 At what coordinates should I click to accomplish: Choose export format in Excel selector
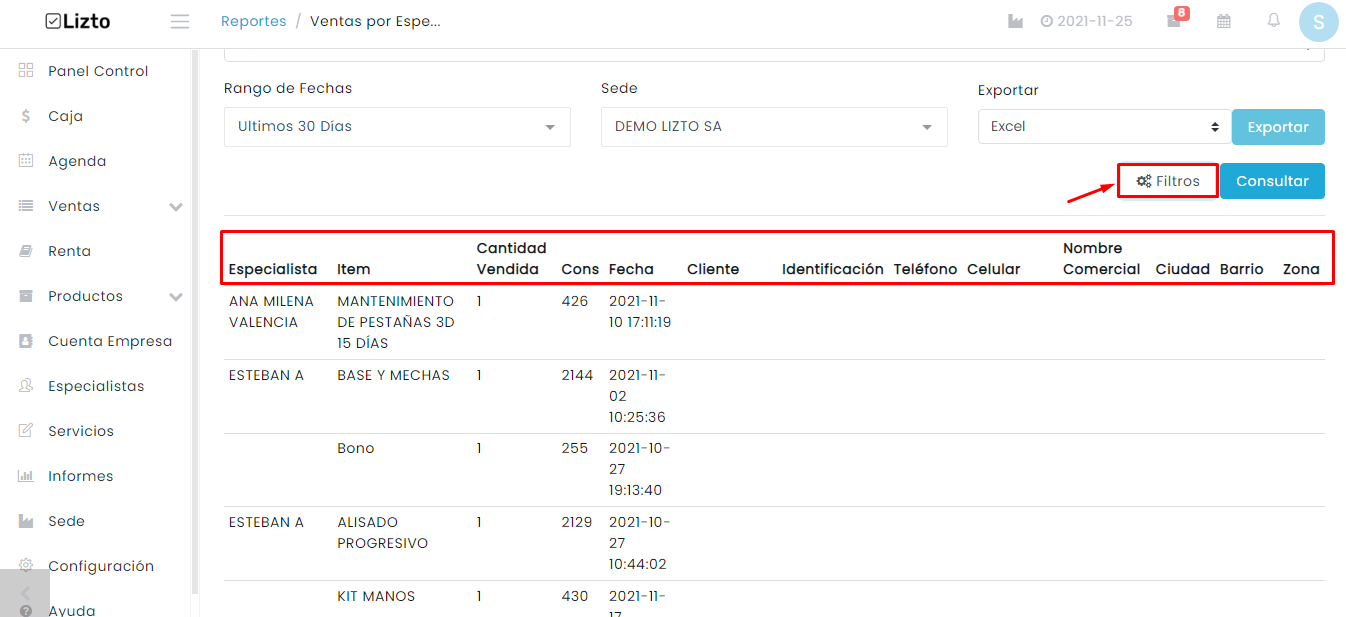1104,127
